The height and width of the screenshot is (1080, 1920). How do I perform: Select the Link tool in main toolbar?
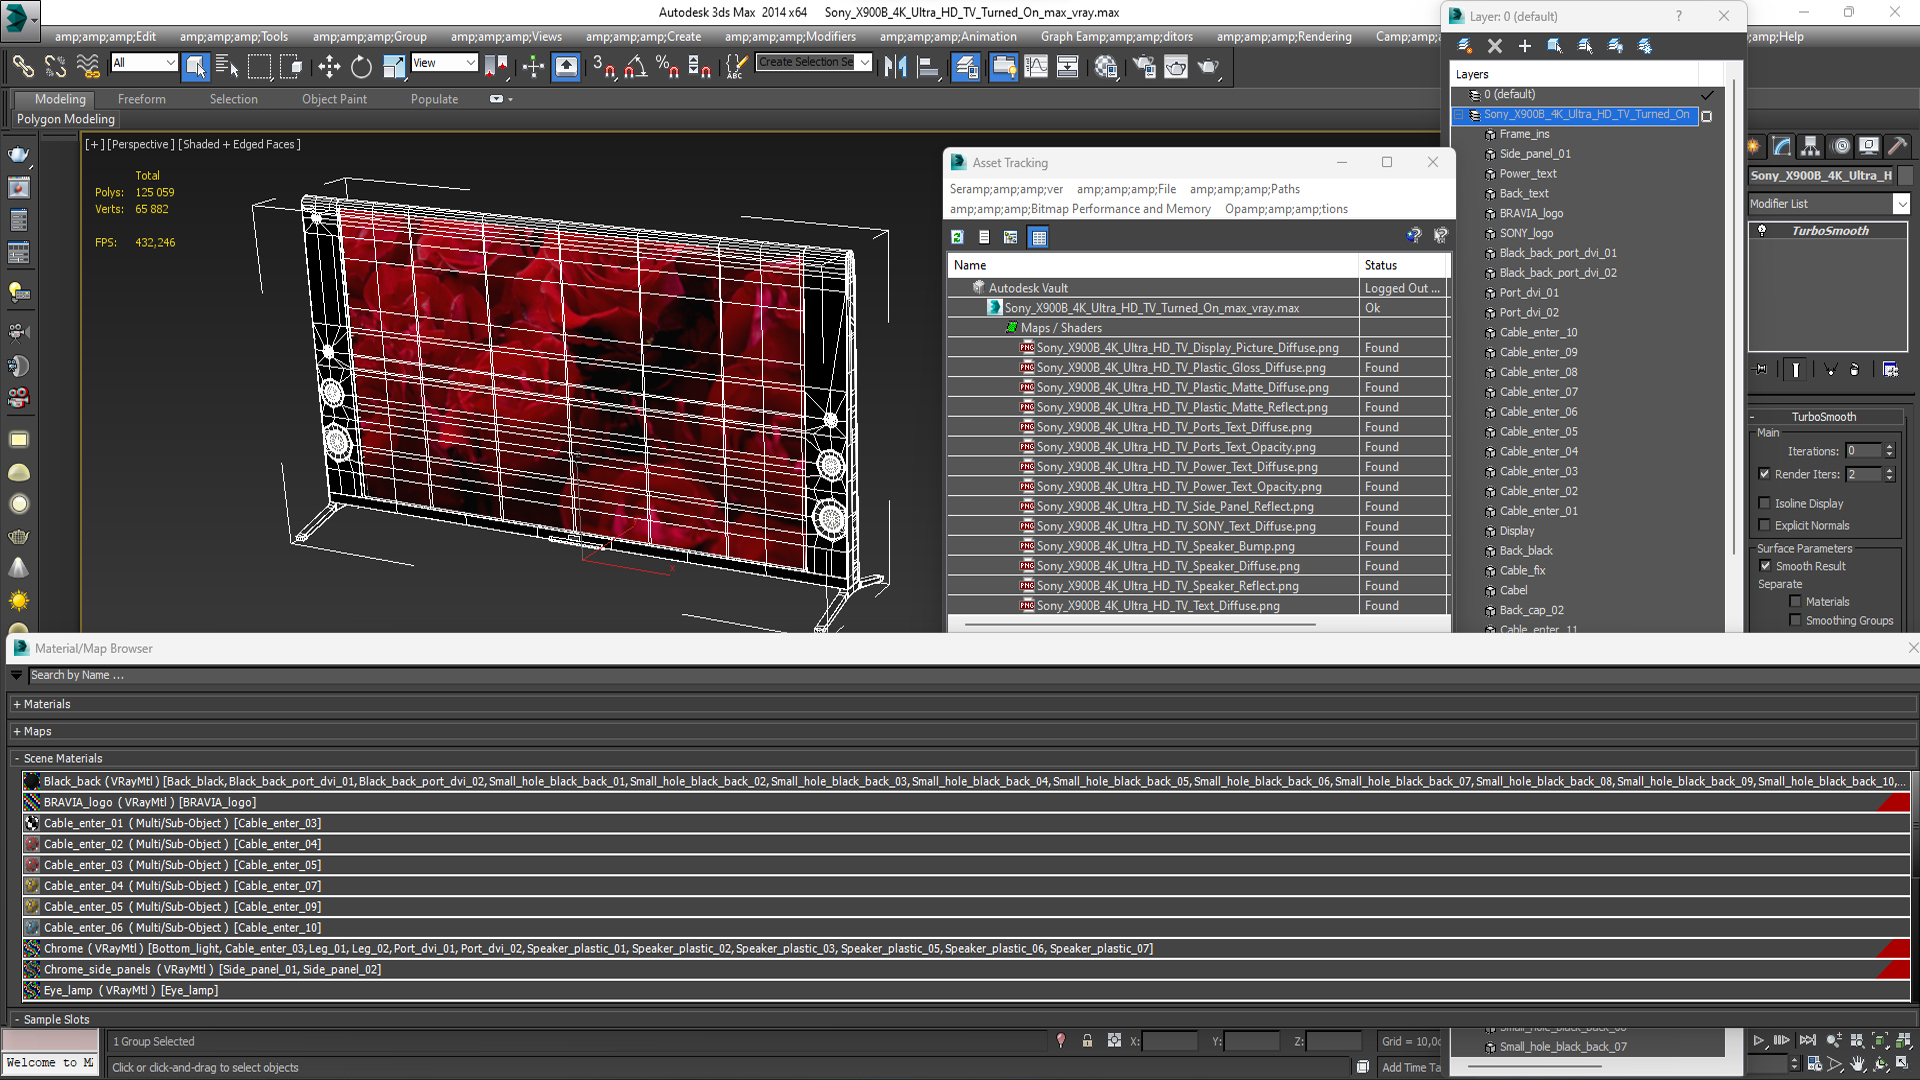click(x=22, y=66)
